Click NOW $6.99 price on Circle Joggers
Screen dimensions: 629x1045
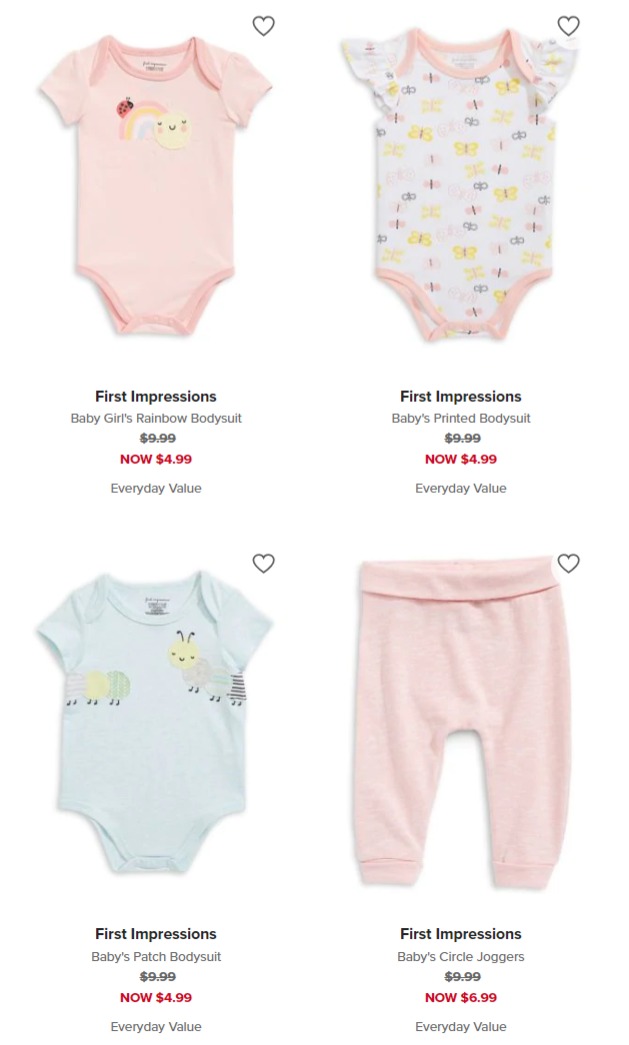click(461, 998)
